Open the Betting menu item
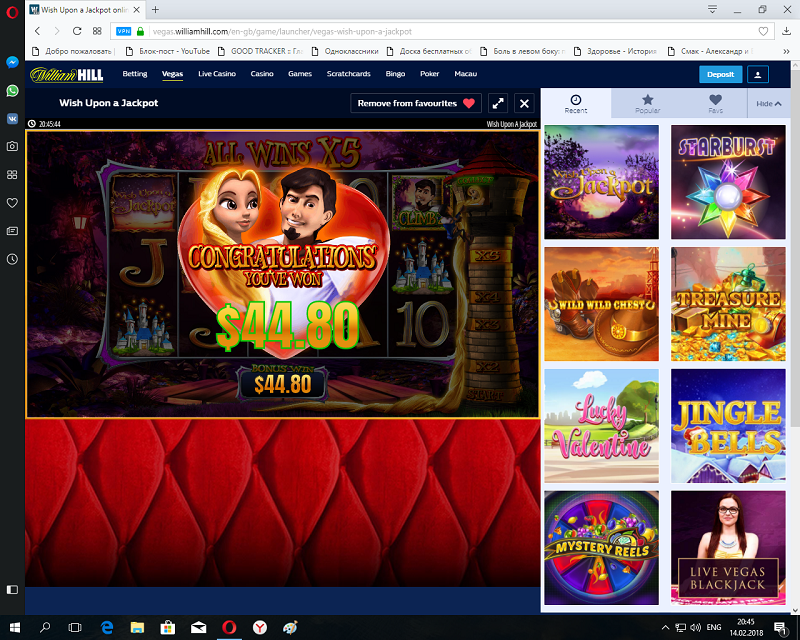Viewport: 800px width, 640px height. (x=135, y=74)
